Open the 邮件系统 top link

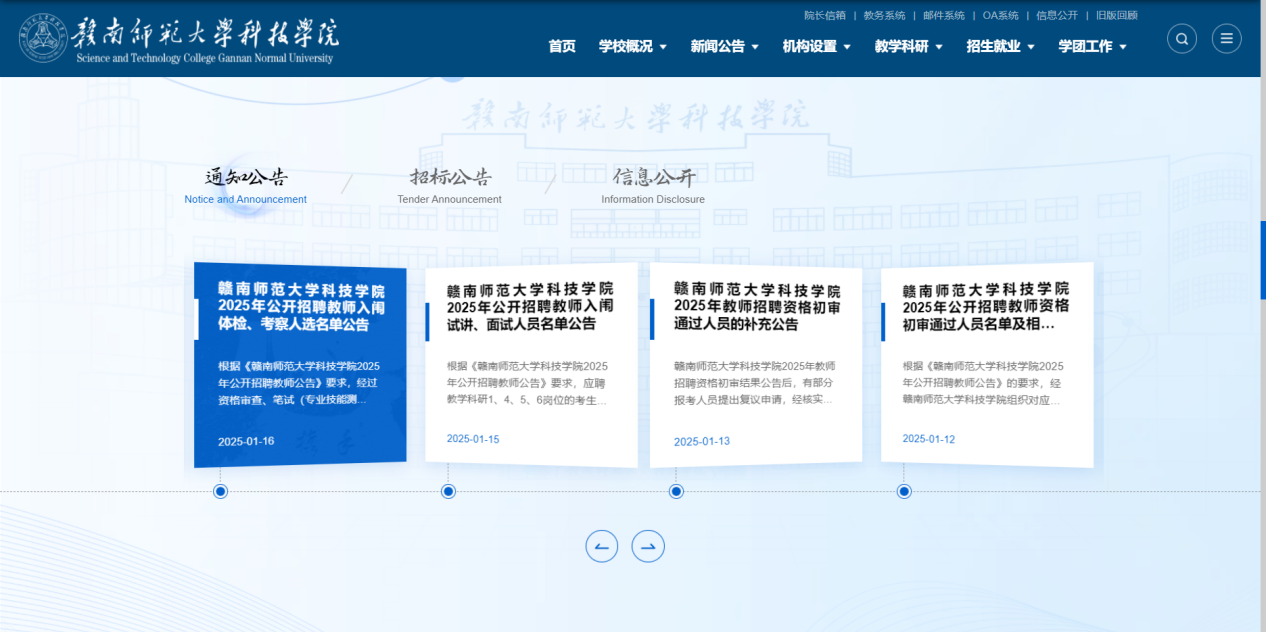pyautogui.click(x=944, y=15)
